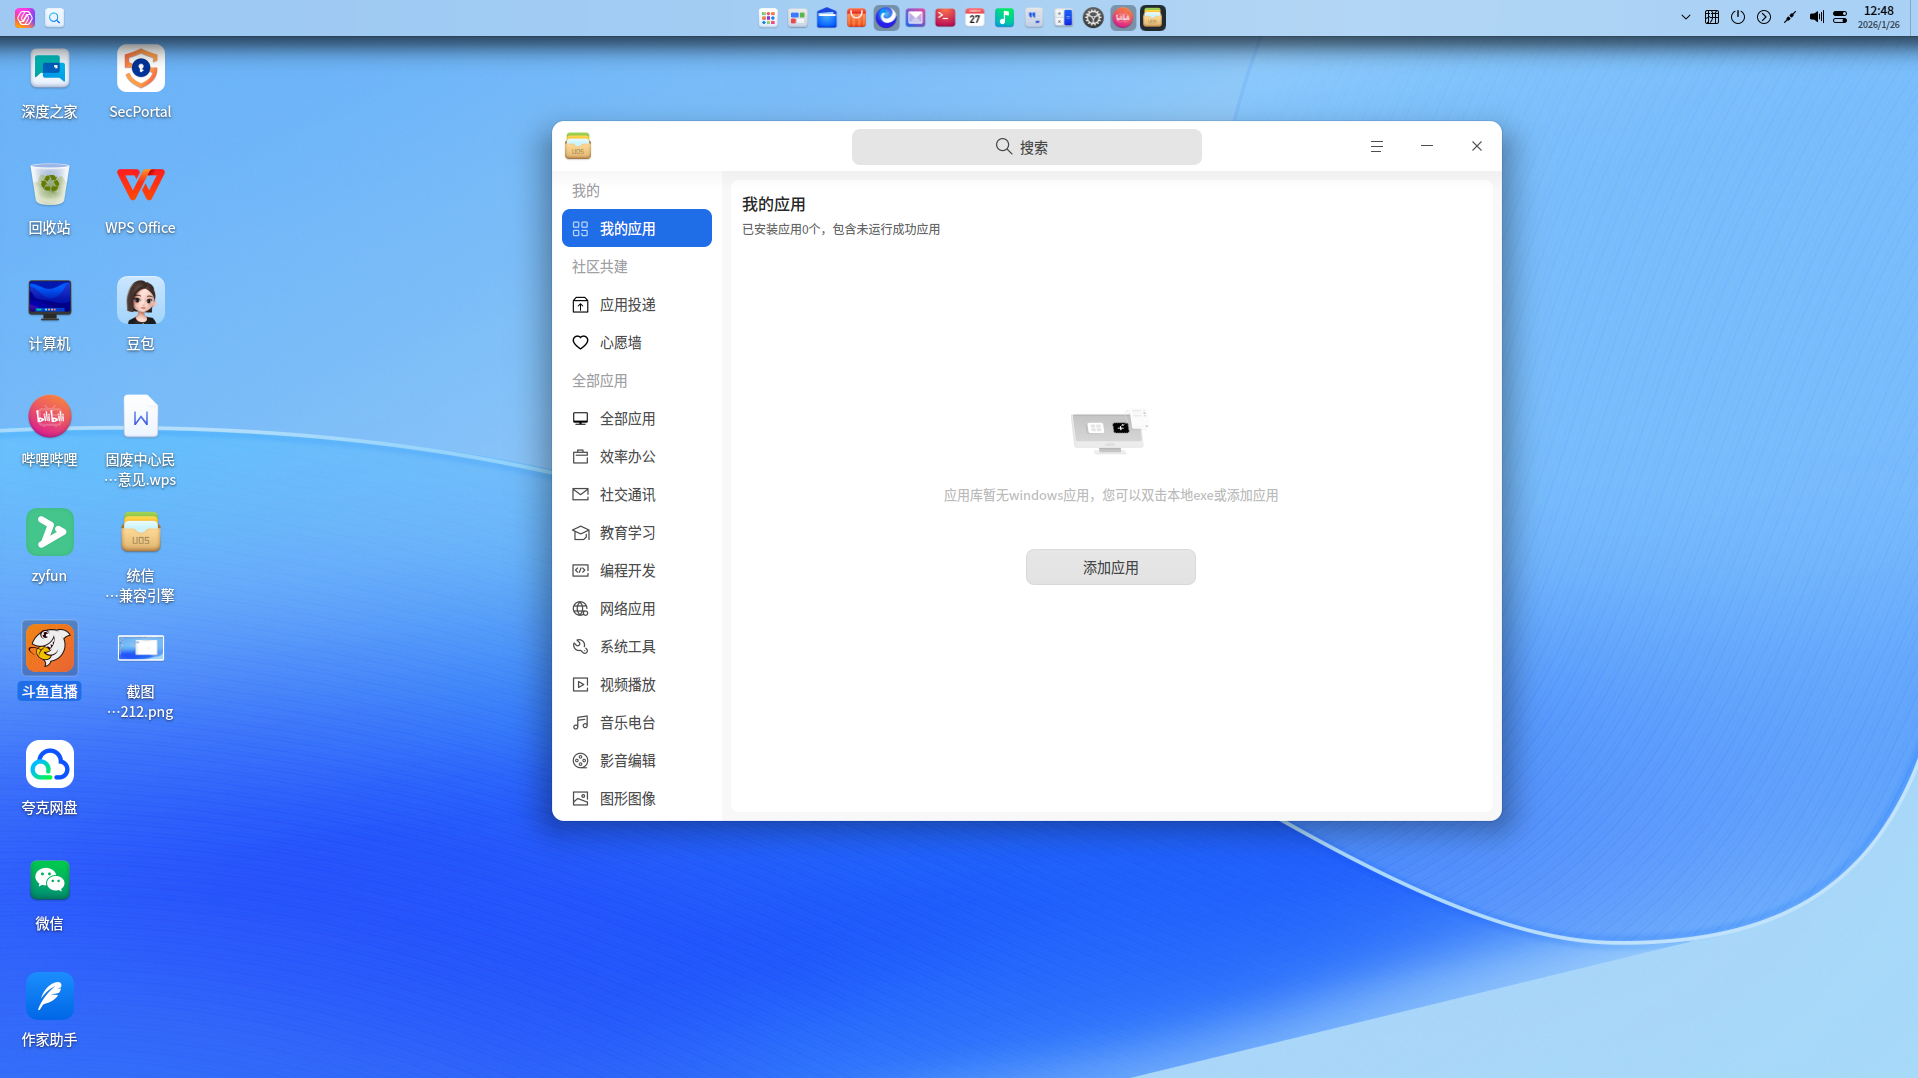The image size is (1918, 1078).
Task: Select SecPortal desktop icon
Action: (140, 83)
